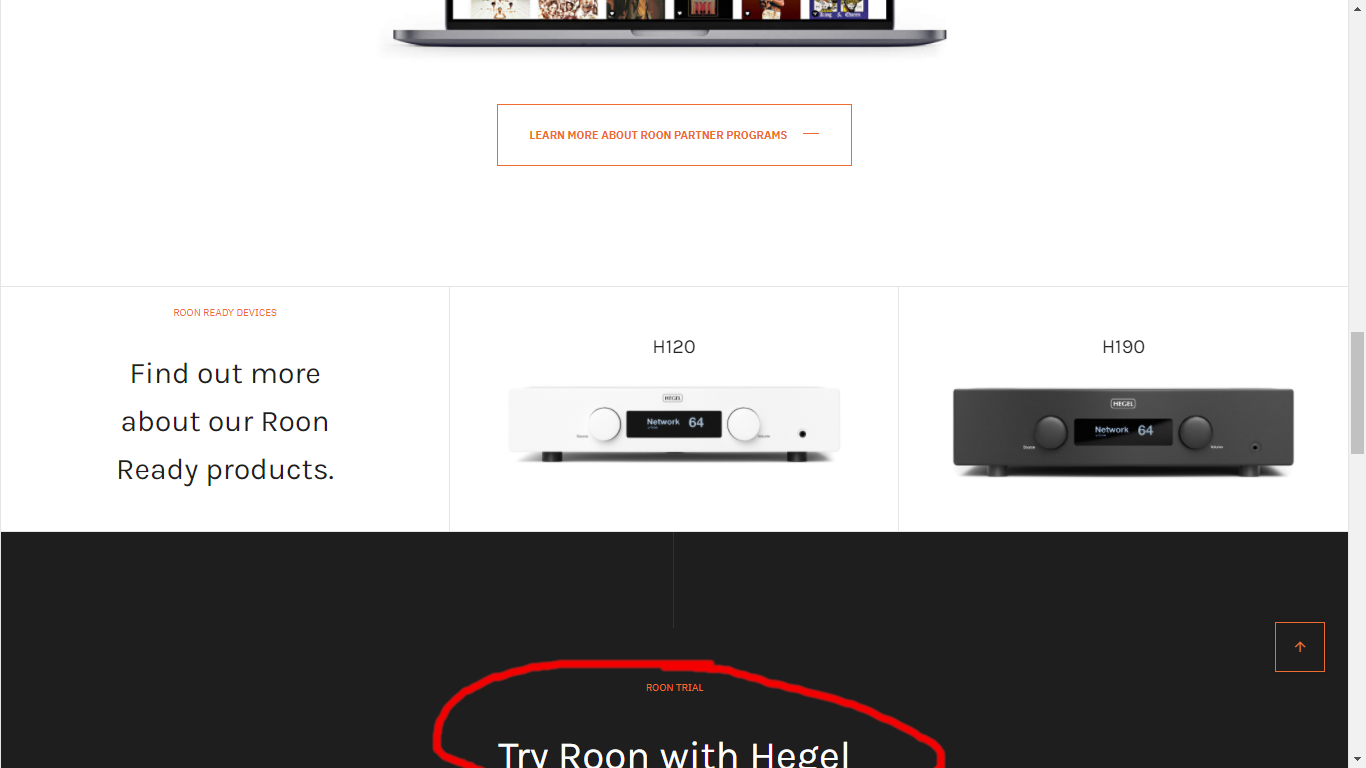This screenshot has height=768, width=1366.
Task: Click the scroll-to-top arrow button
Action: [1300, 647]
